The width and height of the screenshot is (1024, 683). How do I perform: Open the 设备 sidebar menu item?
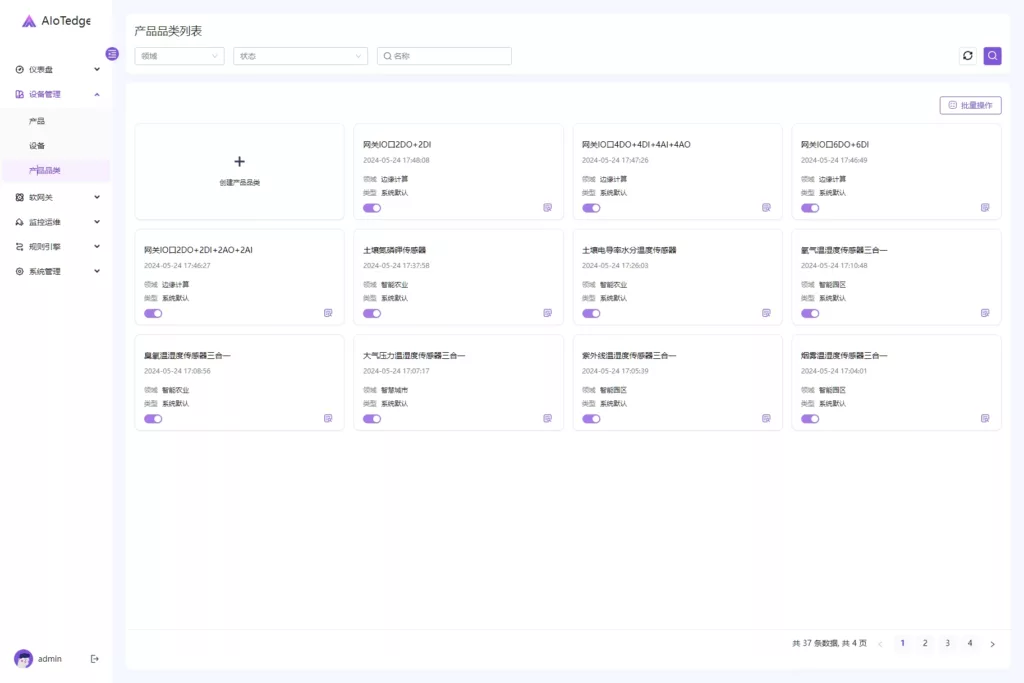pos(37,146)
